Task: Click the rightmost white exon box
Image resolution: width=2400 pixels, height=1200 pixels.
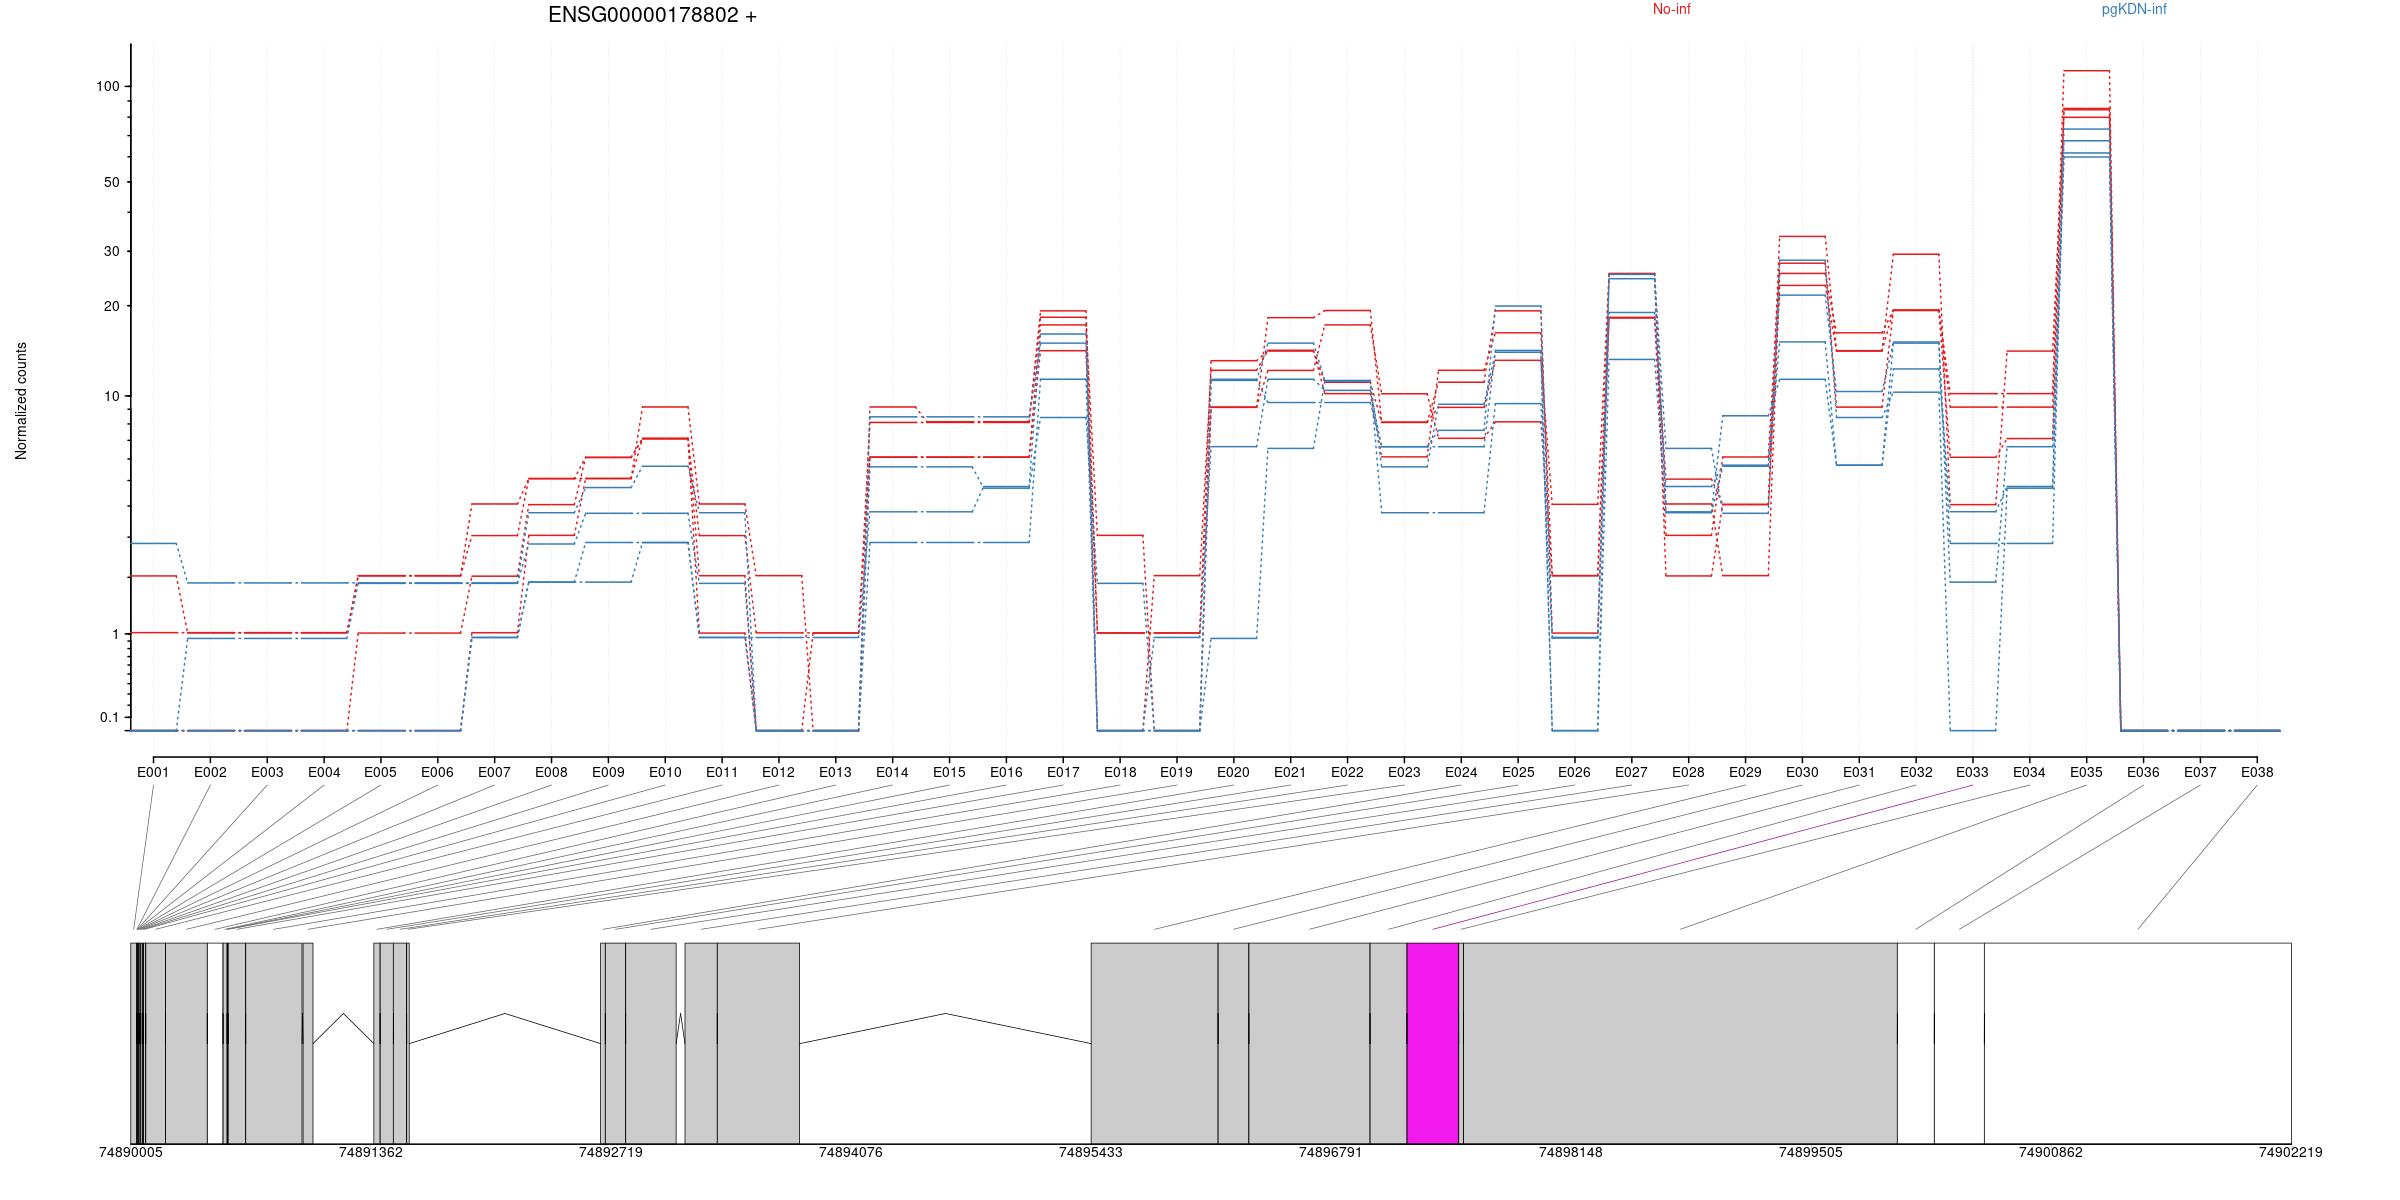Action: click(2137, 1042)
